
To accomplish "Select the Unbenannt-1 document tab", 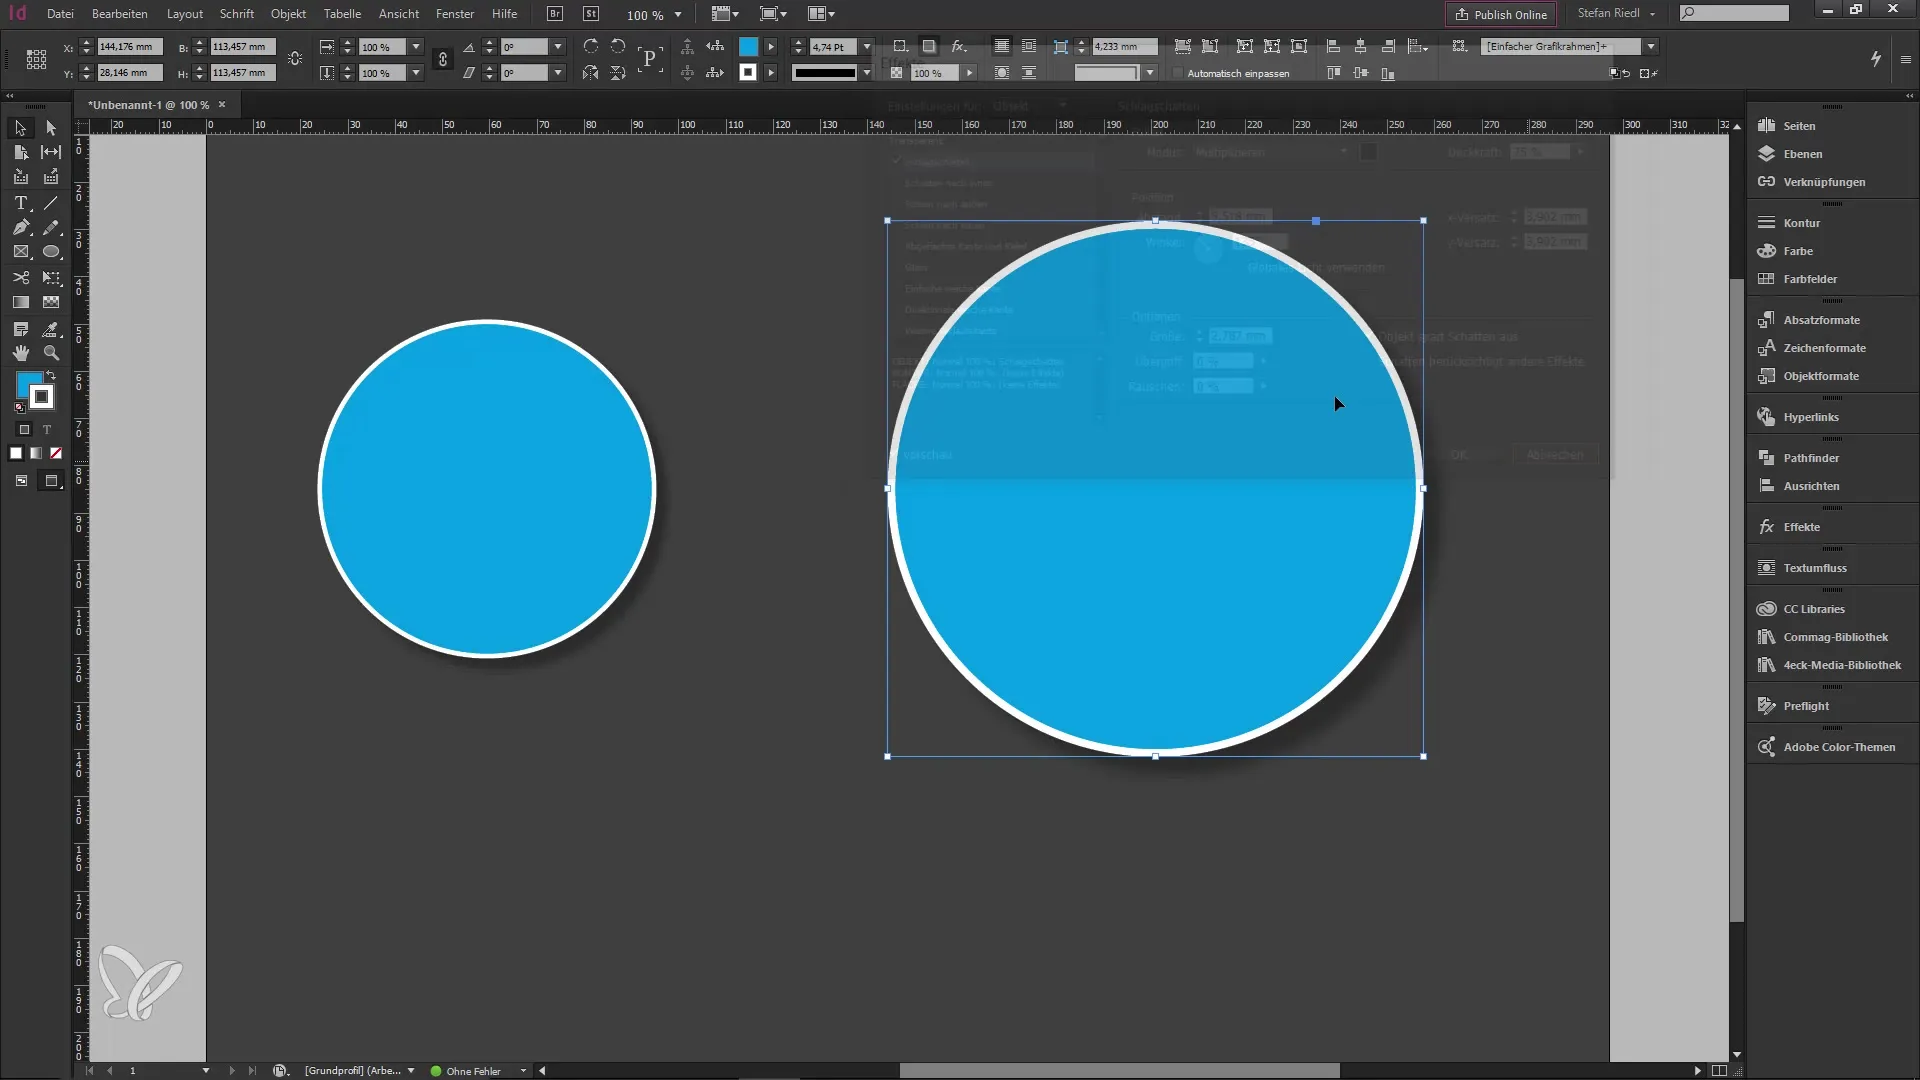I will click(x=149, y=105).
